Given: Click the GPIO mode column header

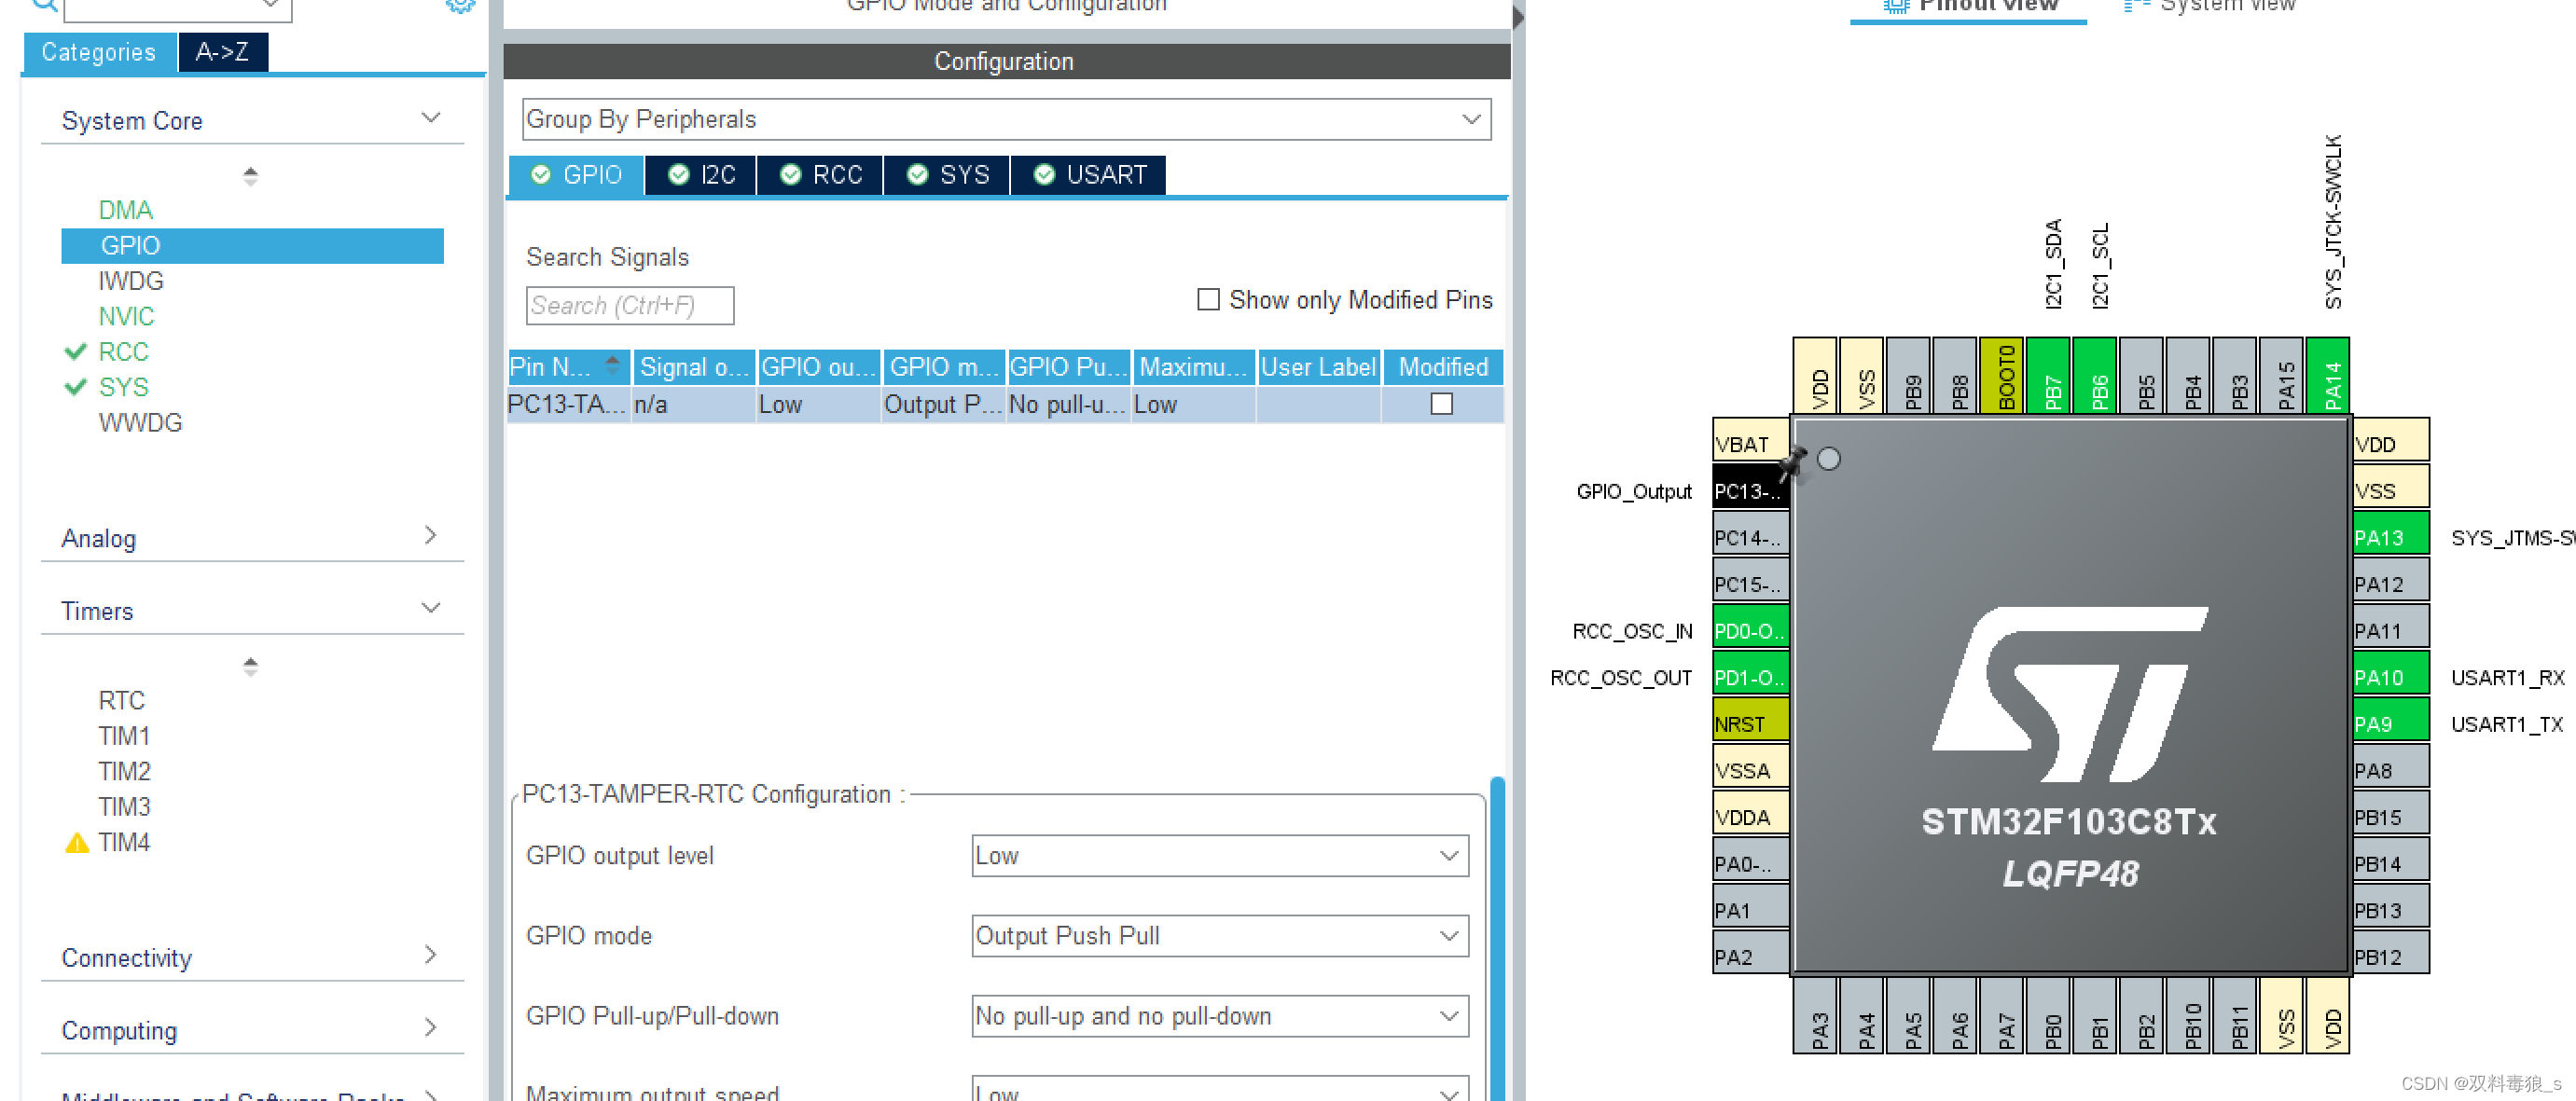Looking at the screenshot, I should click(x=943, y=367).
